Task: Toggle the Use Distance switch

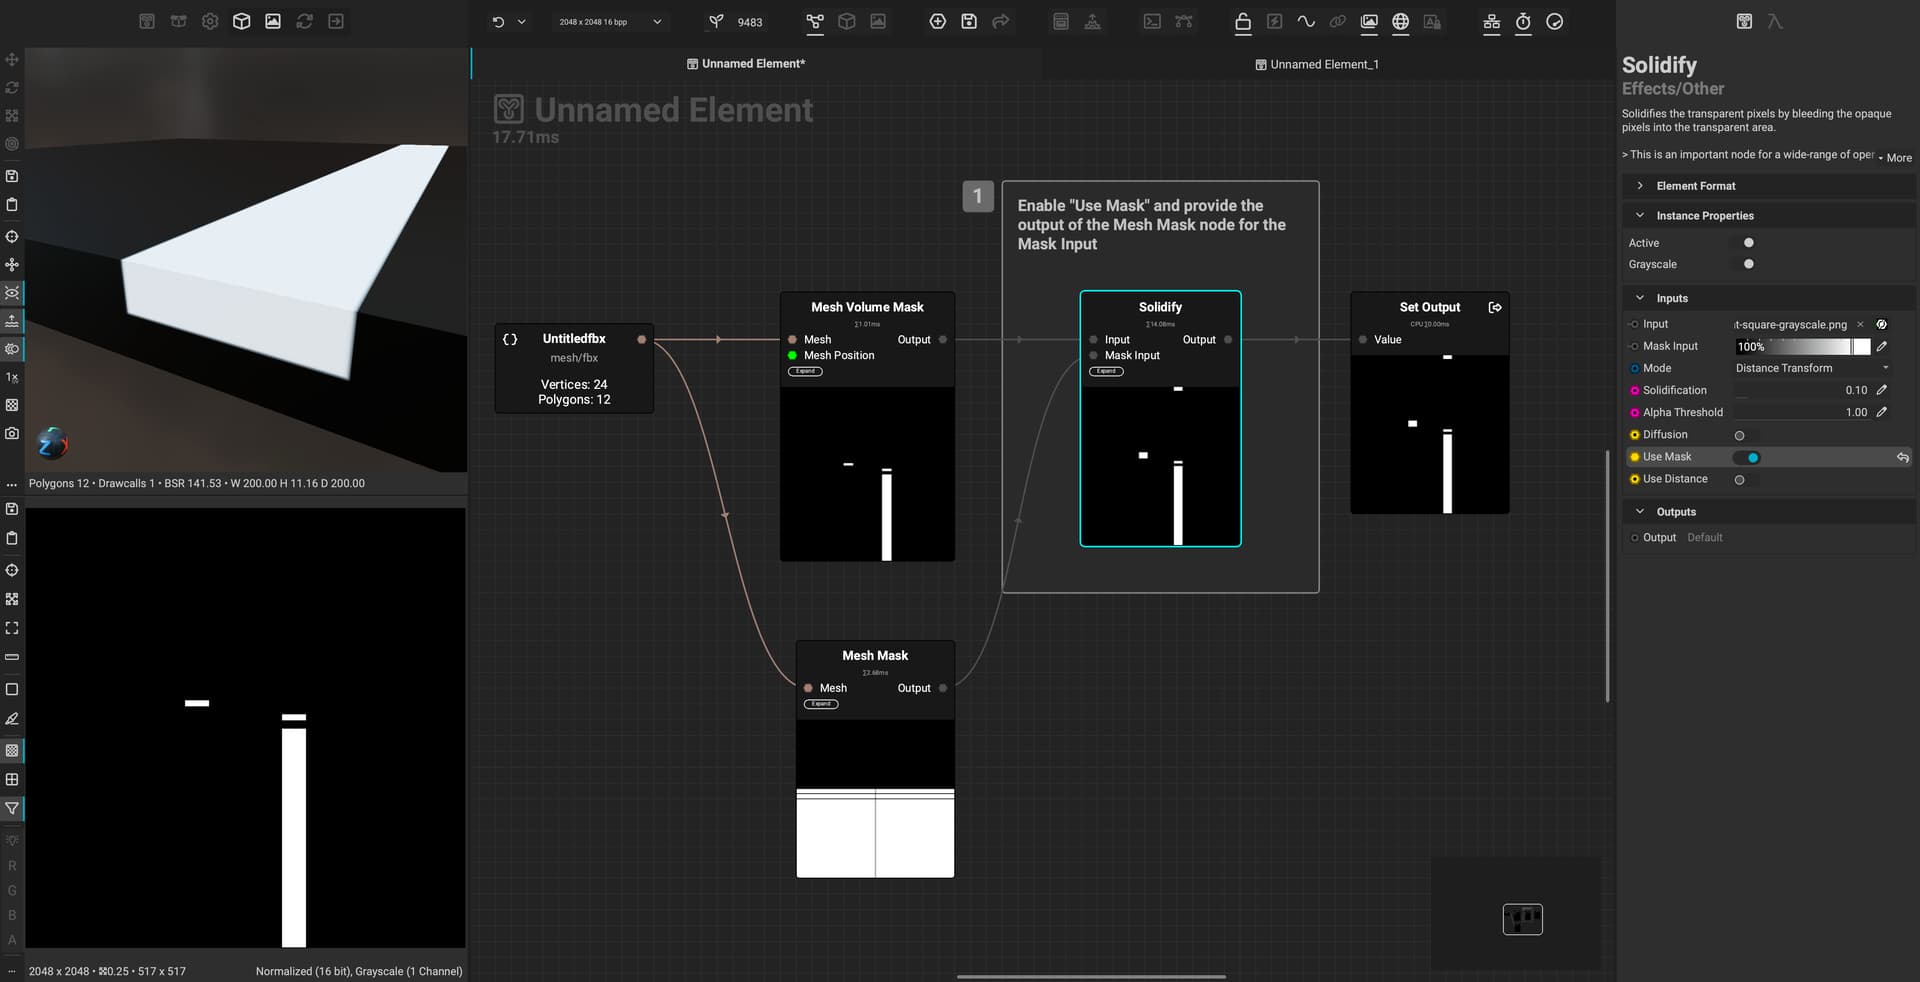Action: [1740, 479]
